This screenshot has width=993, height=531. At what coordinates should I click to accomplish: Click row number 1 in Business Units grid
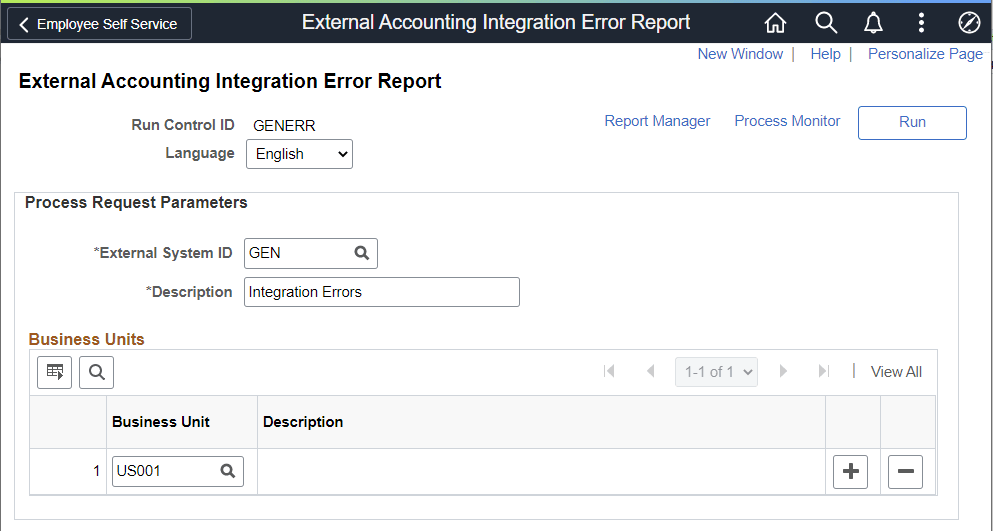[x=96, y=471]
